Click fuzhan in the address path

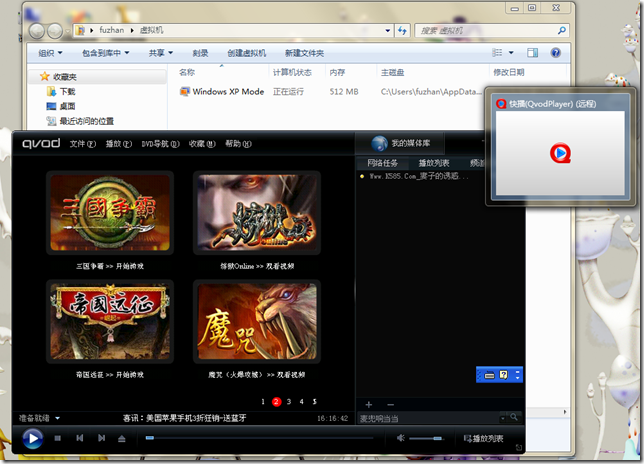tap(111, 30)
